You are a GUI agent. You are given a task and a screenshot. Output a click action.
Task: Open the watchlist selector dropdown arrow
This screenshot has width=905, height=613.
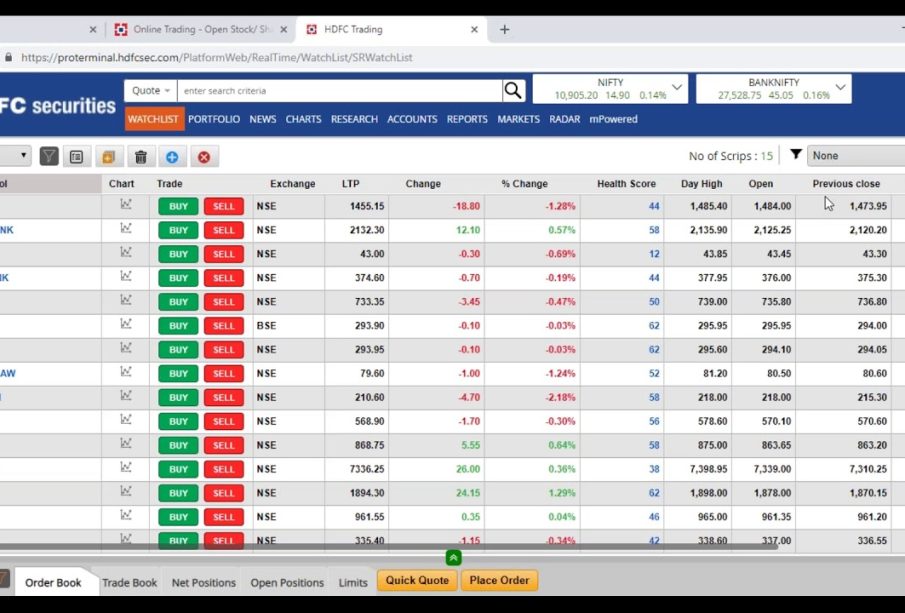tap(23, 155)
